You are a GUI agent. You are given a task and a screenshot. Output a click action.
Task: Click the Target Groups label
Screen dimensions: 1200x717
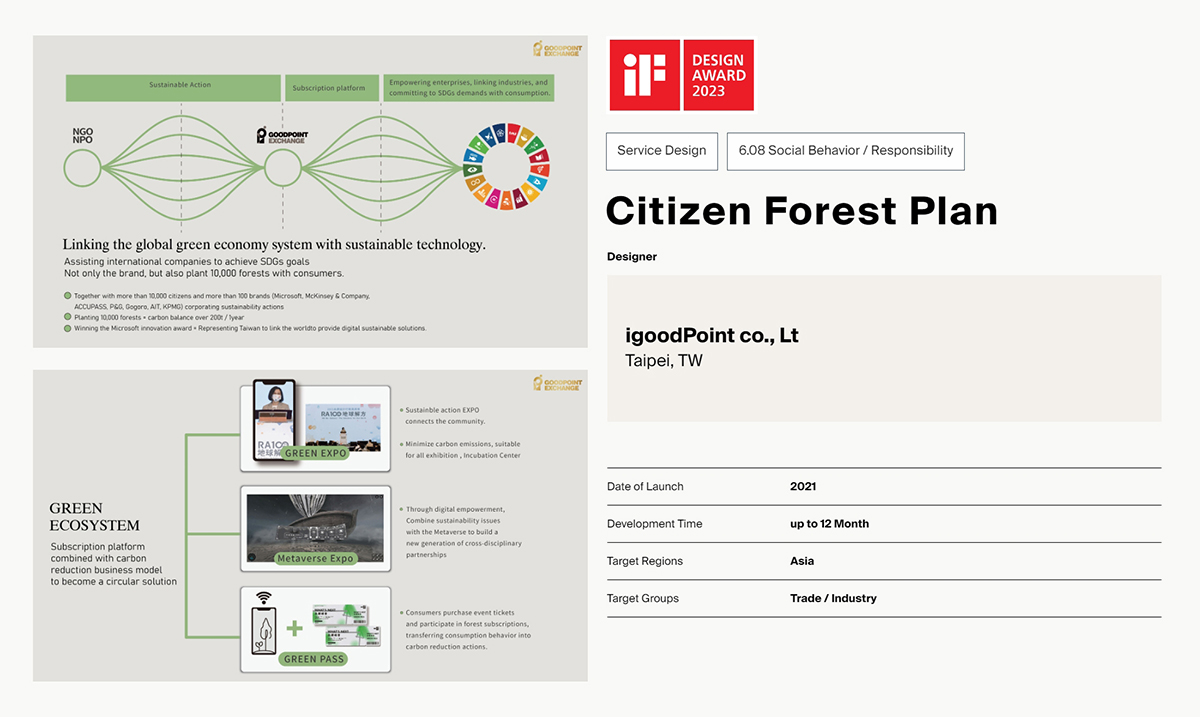tap(643, 598)
